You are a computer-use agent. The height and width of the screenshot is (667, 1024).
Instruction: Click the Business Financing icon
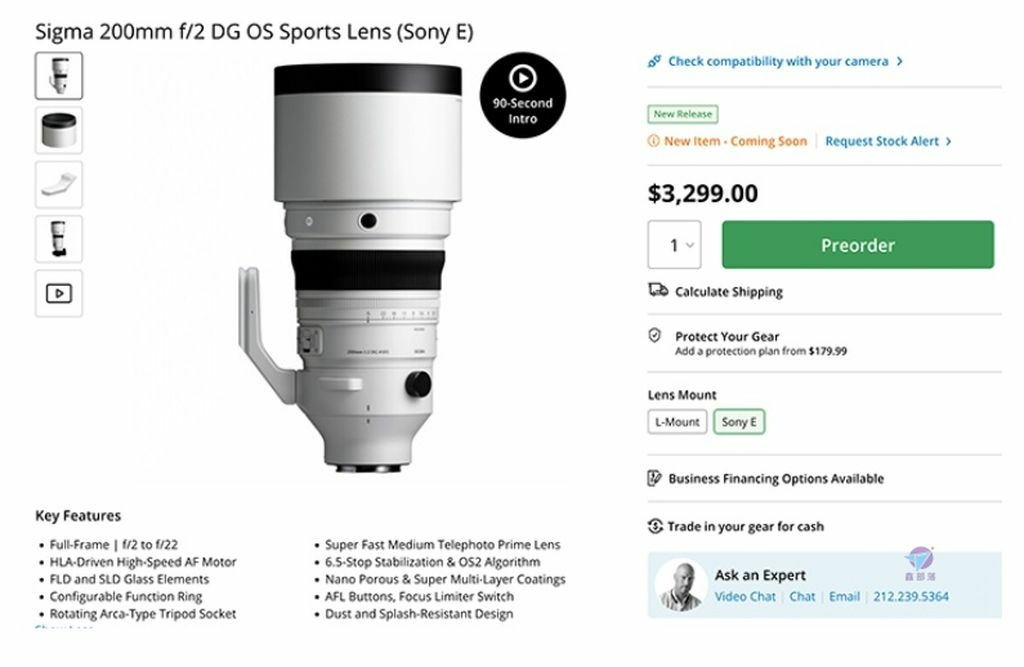(x=655, y=478)
